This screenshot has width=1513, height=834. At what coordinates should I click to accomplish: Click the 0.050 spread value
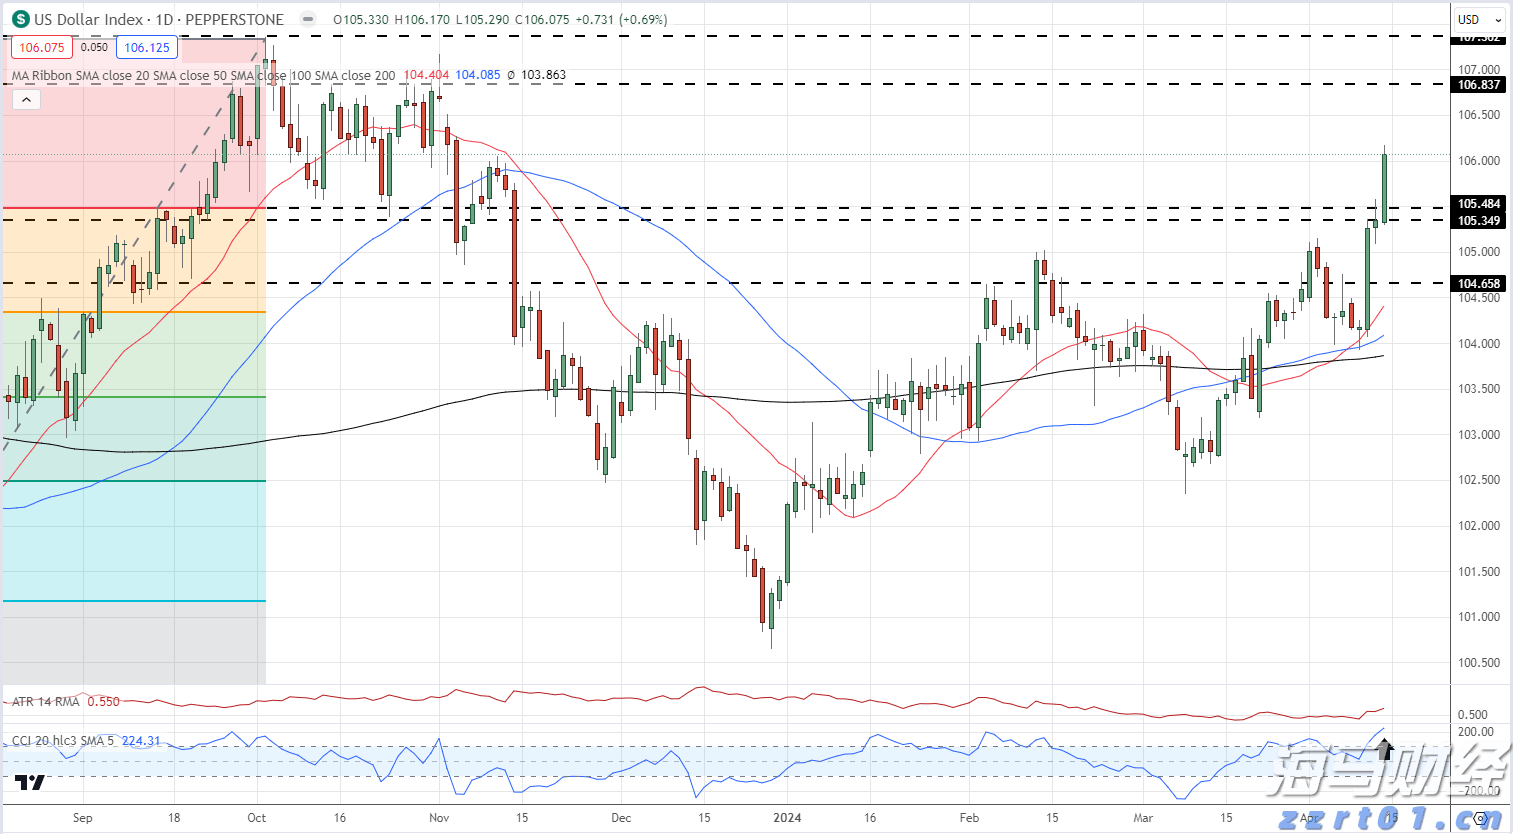click(x=94, y=47)
